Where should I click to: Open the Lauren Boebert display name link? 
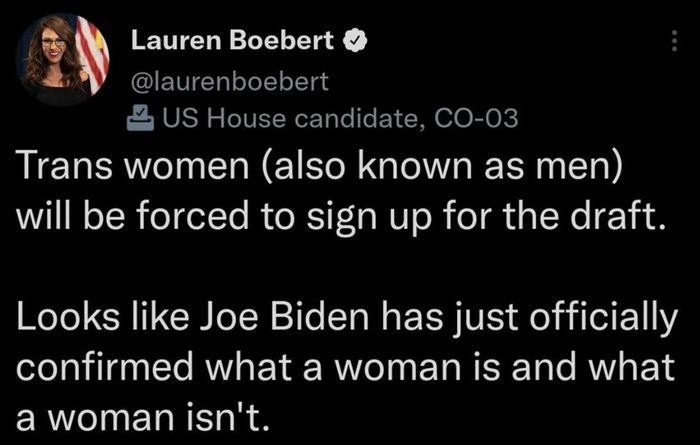(235, 43)
